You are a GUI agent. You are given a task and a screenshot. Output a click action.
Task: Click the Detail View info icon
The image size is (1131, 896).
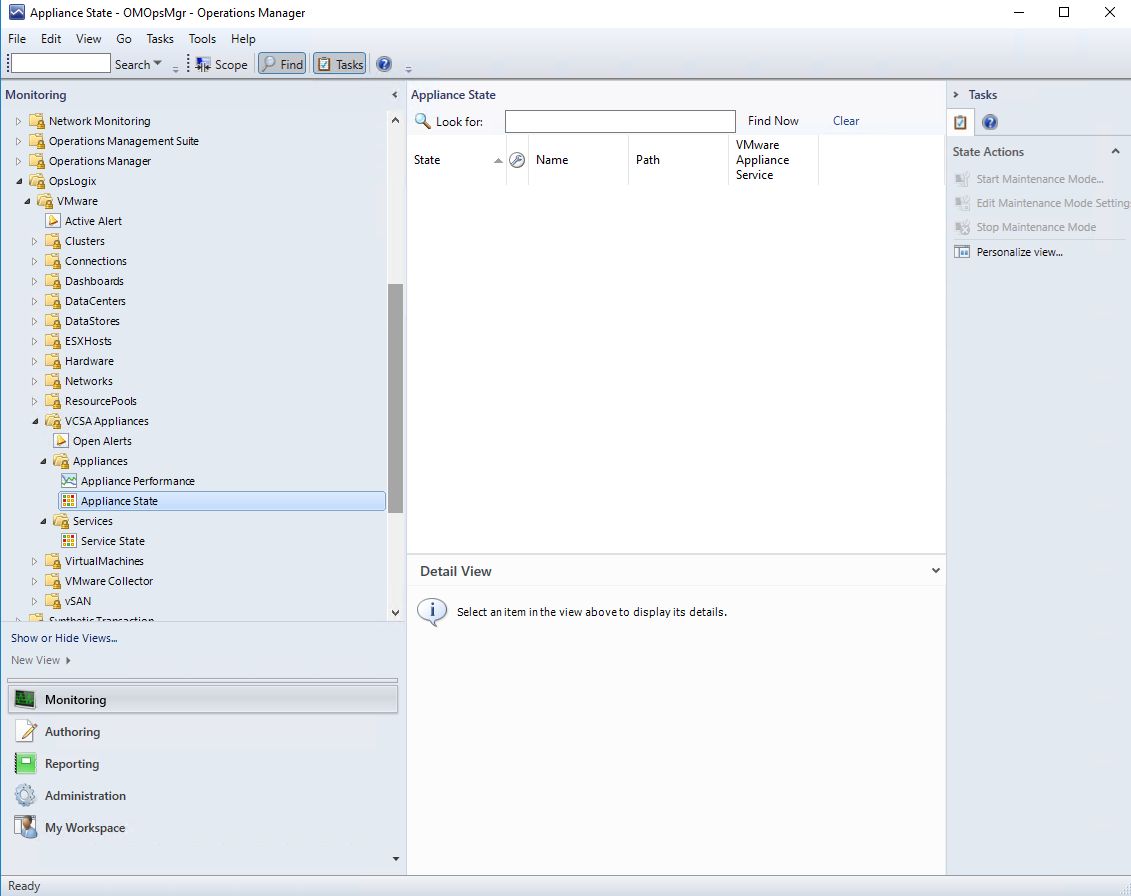pos(432,612)
